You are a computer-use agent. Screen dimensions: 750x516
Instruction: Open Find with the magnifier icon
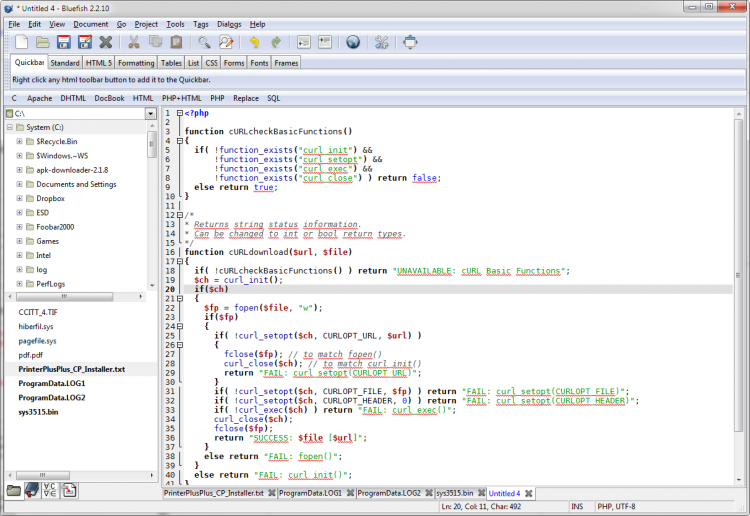pos(204,43)
